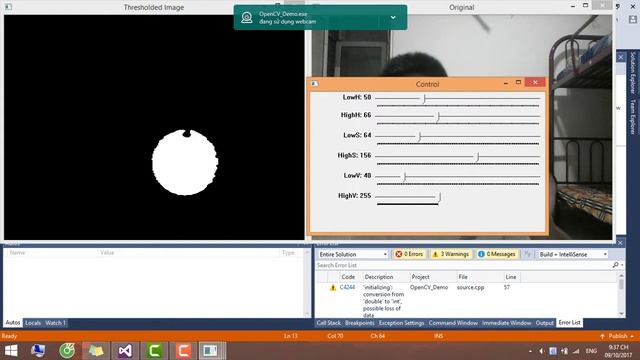Screen dimensions: 640x360
Task: Sort by the Code column header
Action: (348, 277)
